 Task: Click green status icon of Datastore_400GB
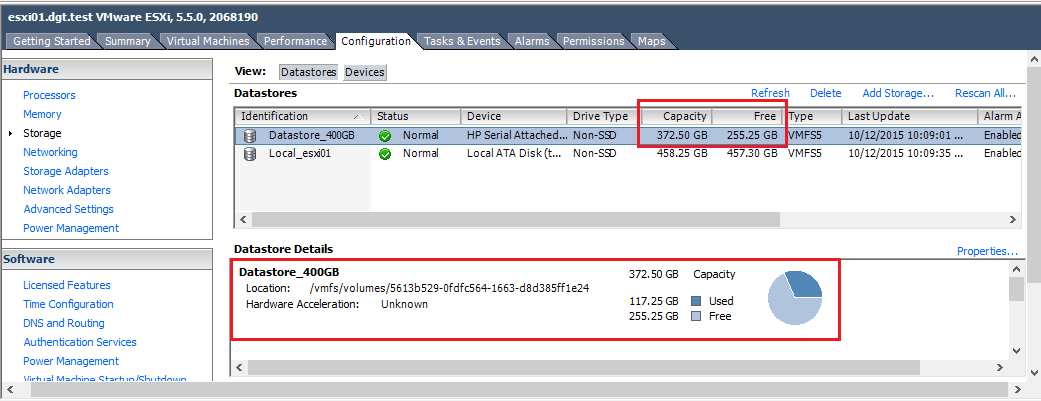[x=384, y=135]
